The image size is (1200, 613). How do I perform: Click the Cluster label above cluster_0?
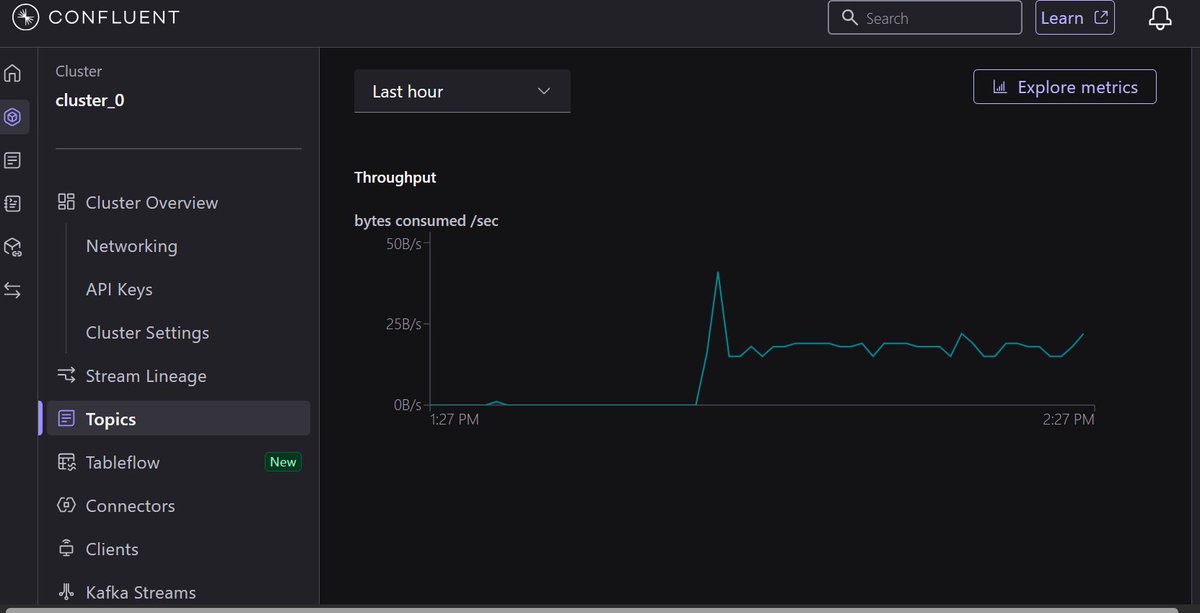[79, 71]
